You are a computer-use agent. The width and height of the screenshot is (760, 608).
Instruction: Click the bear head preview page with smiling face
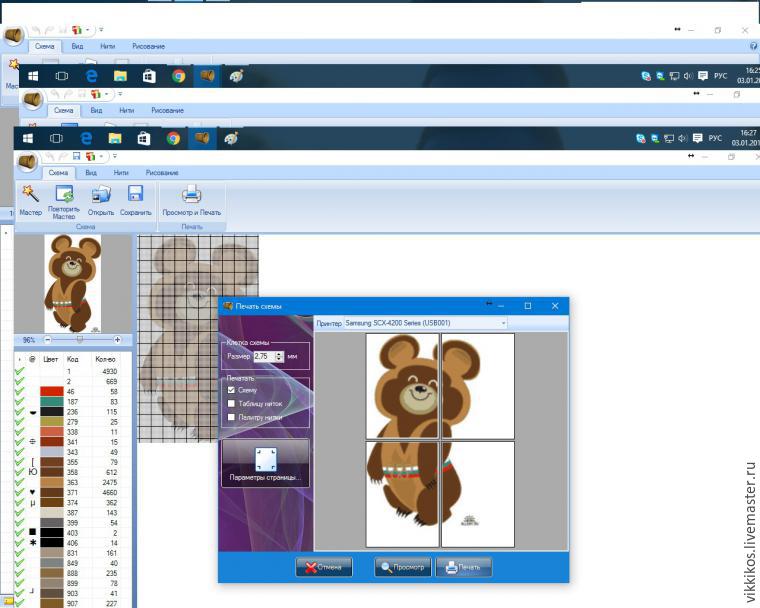[x=402, y=386]
